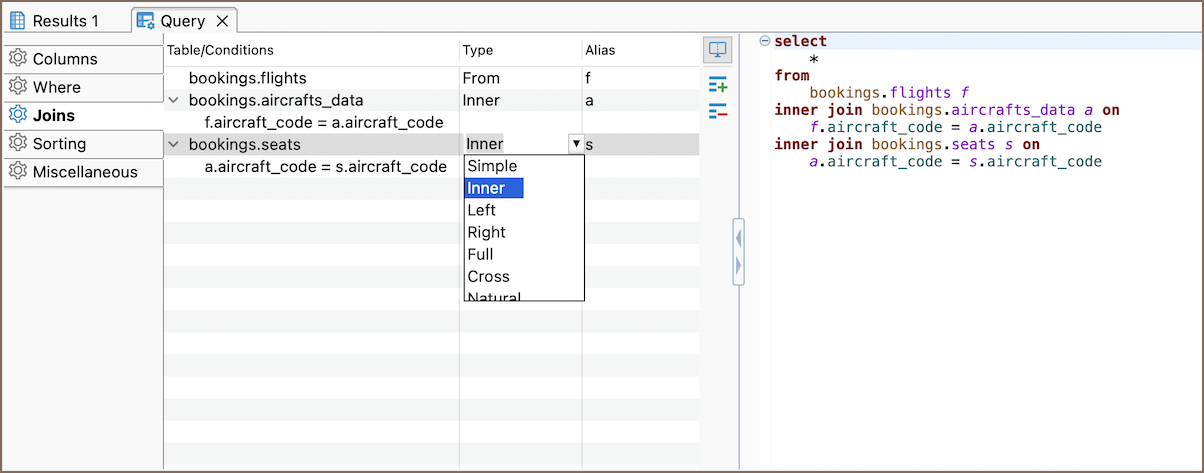Click the left arrow on the splitter
The height and width of the screenshot is (473, 1204).
[739, 239]
